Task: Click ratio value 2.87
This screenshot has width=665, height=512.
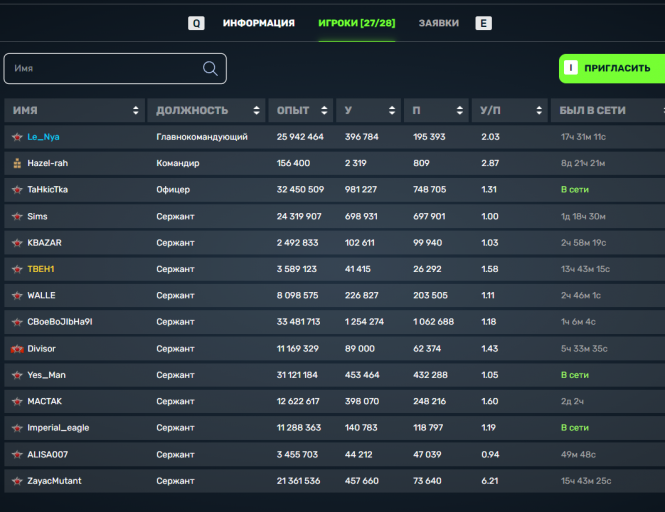Action: tap(490, 163)
